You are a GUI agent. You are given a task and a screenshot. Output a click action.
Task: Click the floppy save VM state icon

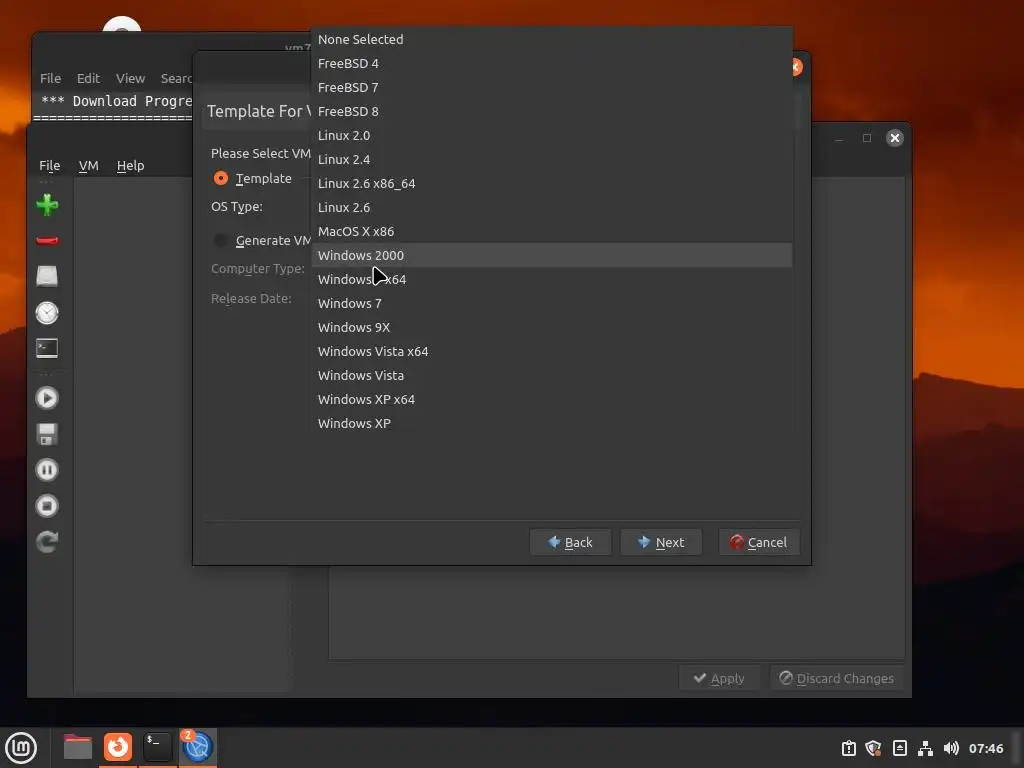tap(47, 434)
